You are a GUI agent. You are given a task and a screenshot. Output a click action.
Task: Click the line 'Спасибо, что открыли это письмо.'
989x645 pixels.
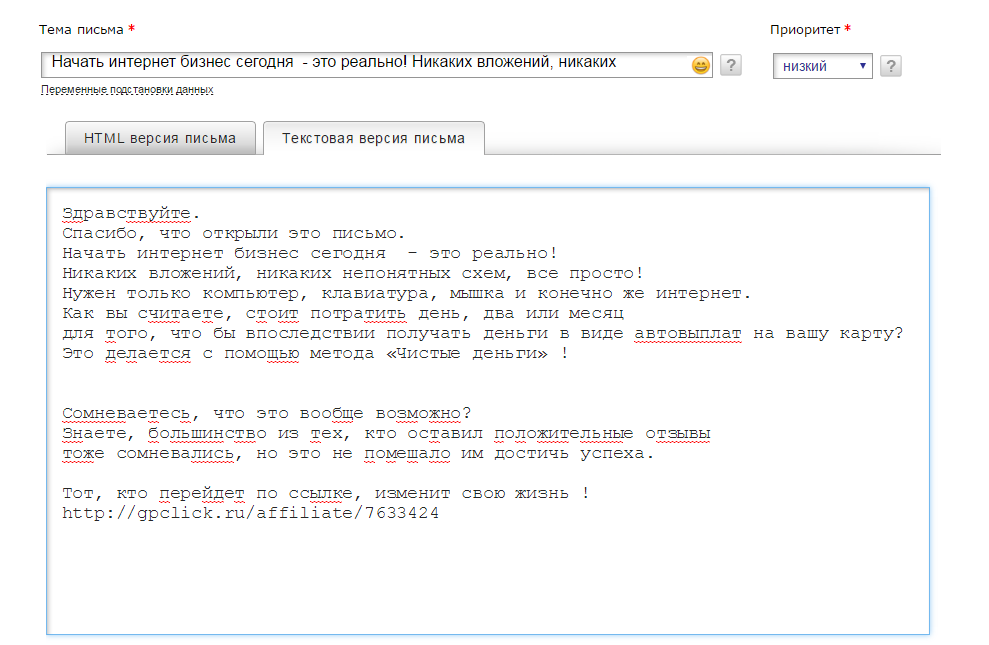click(x=233, y=233)
